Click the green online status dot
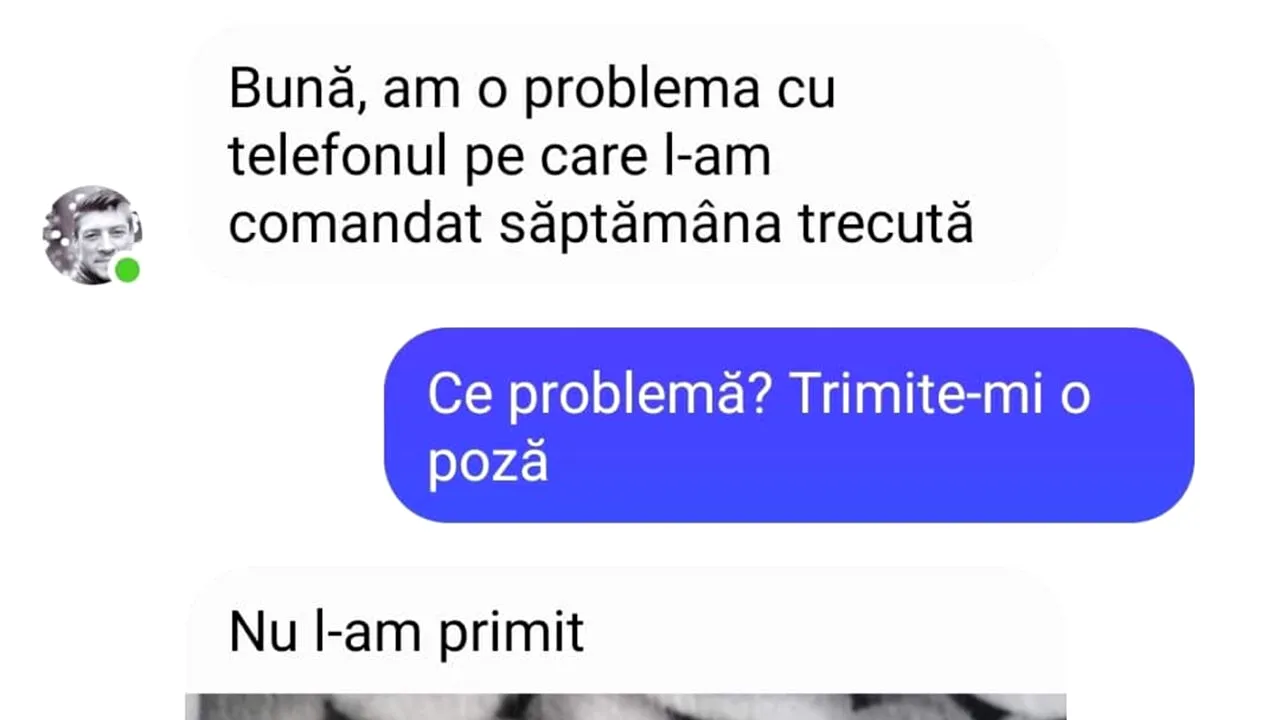The height and width of the screenshot is (720, 1280). [x=127, y=270]
